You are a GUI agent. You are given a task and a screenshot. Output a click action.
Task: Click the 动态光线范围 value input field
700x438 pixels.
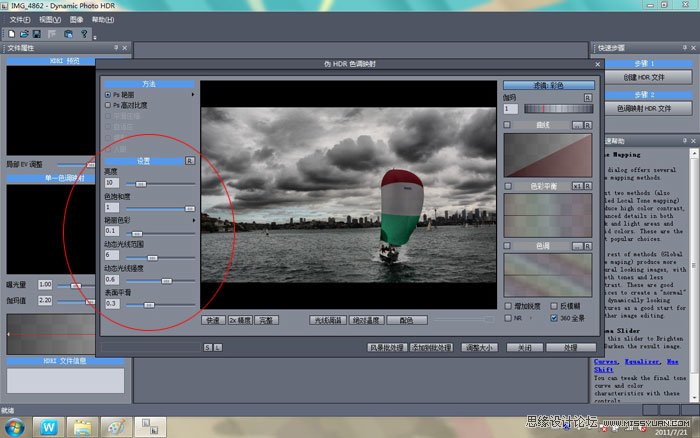112,255
